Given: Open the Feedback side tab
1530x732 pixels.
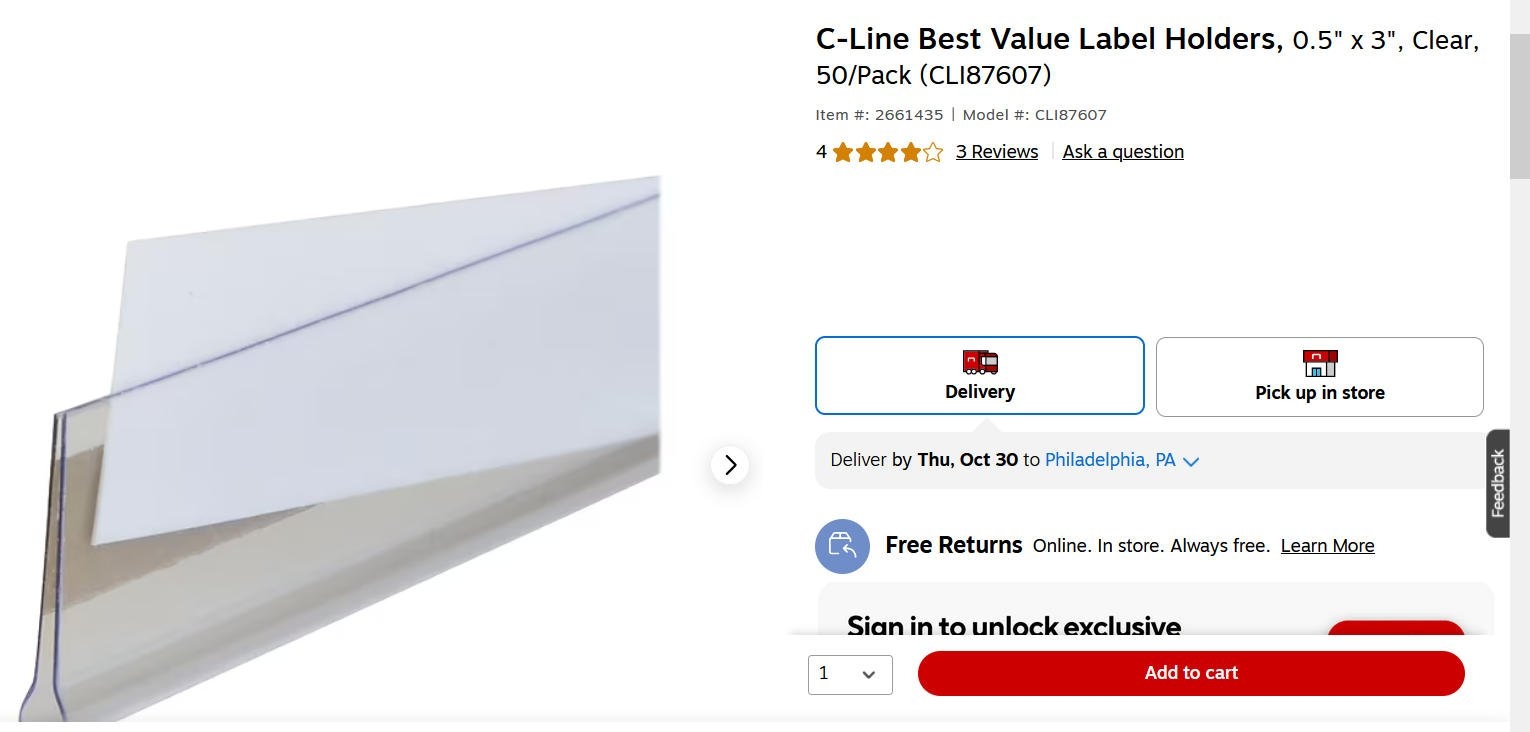Looking at the screenshot, I should coord(1497,483).
